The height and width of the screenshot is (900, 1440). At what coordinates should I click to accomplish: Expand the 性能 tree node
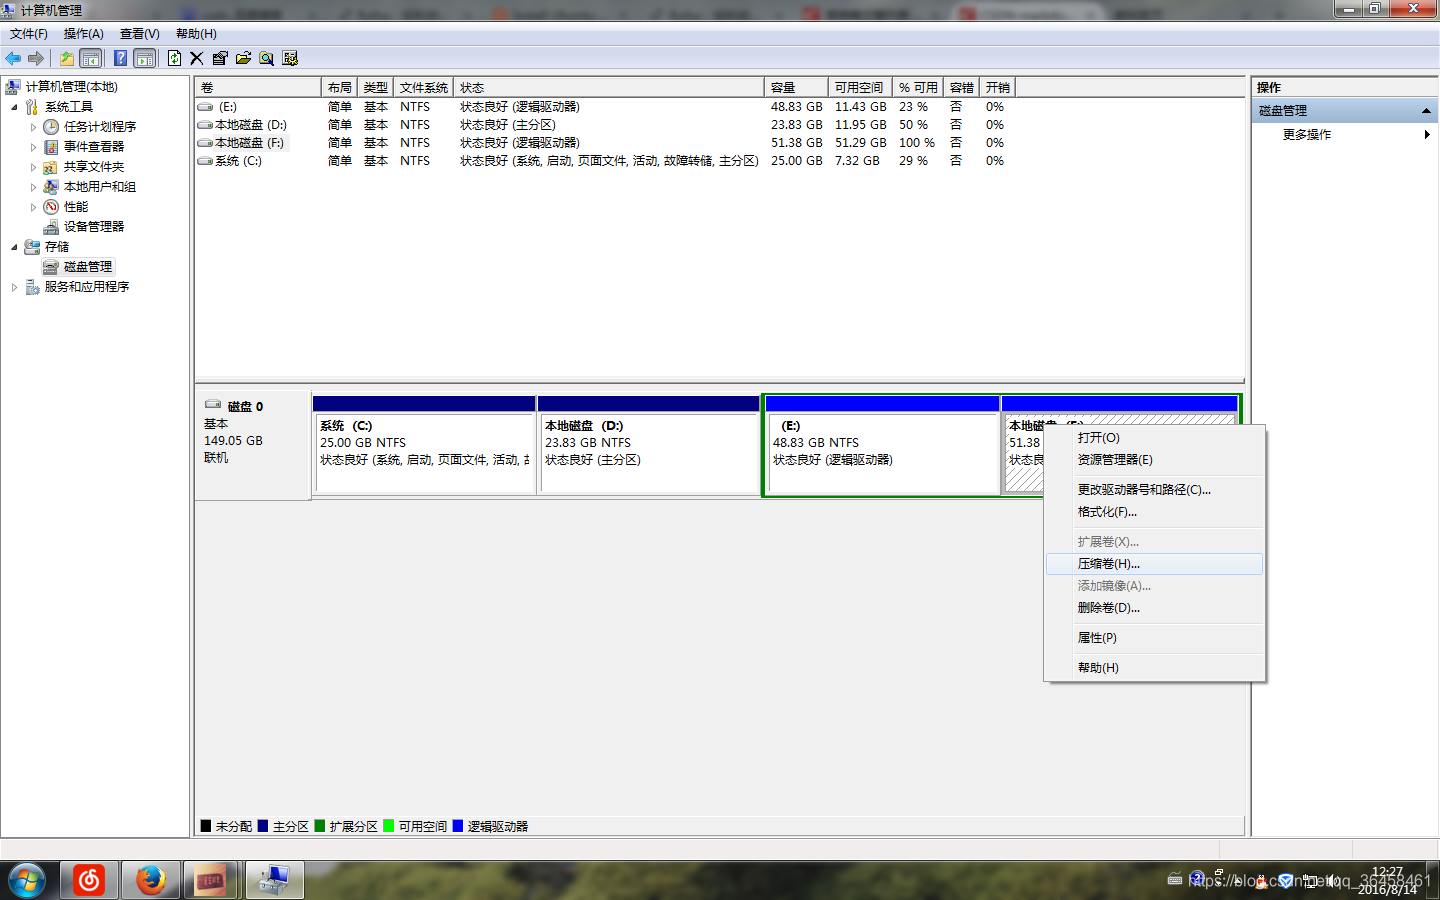[x=33, y=207]
